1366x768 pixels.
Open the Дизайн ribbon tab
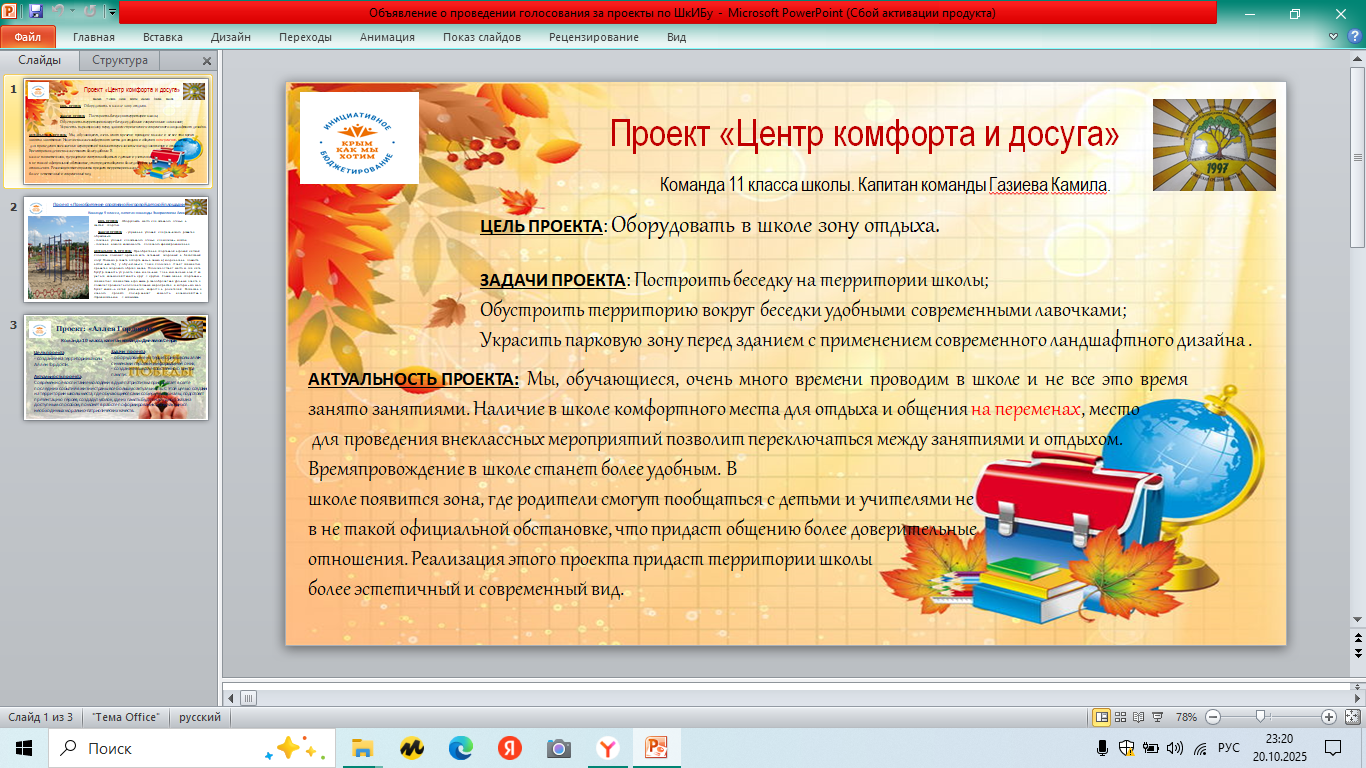pyautogui.click(x=230, y=37)
